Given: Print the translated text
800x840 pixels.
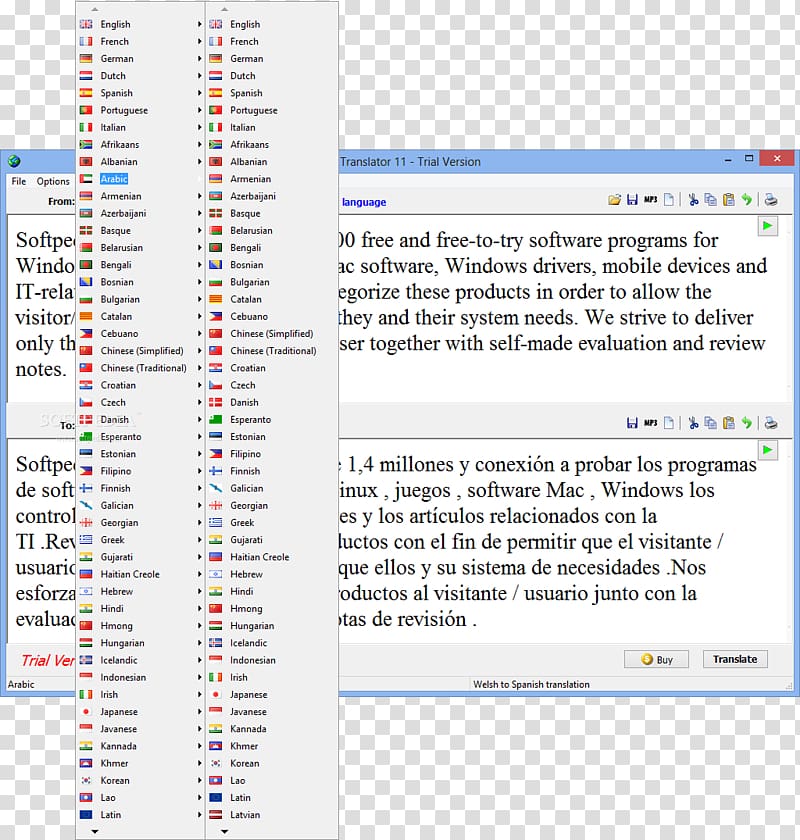Looking at the screenshot, I should (x=771, y=423).
